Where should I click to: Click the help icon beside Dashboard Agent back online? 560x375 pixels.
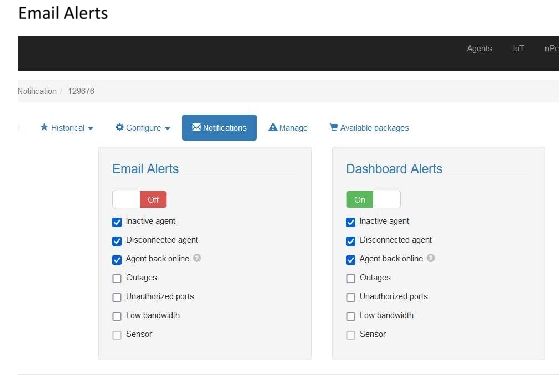pyautogui.click(x=431, y=258)
